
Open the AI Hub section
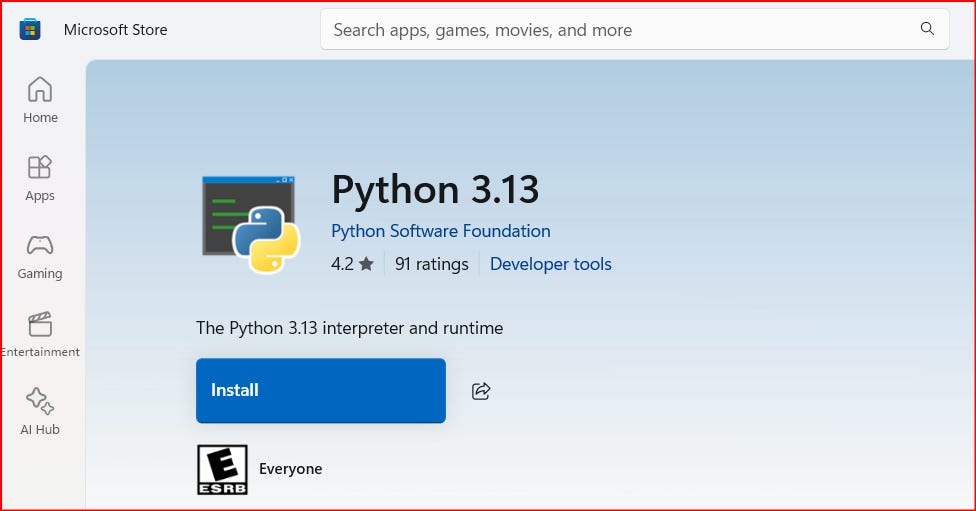(40, 413)
